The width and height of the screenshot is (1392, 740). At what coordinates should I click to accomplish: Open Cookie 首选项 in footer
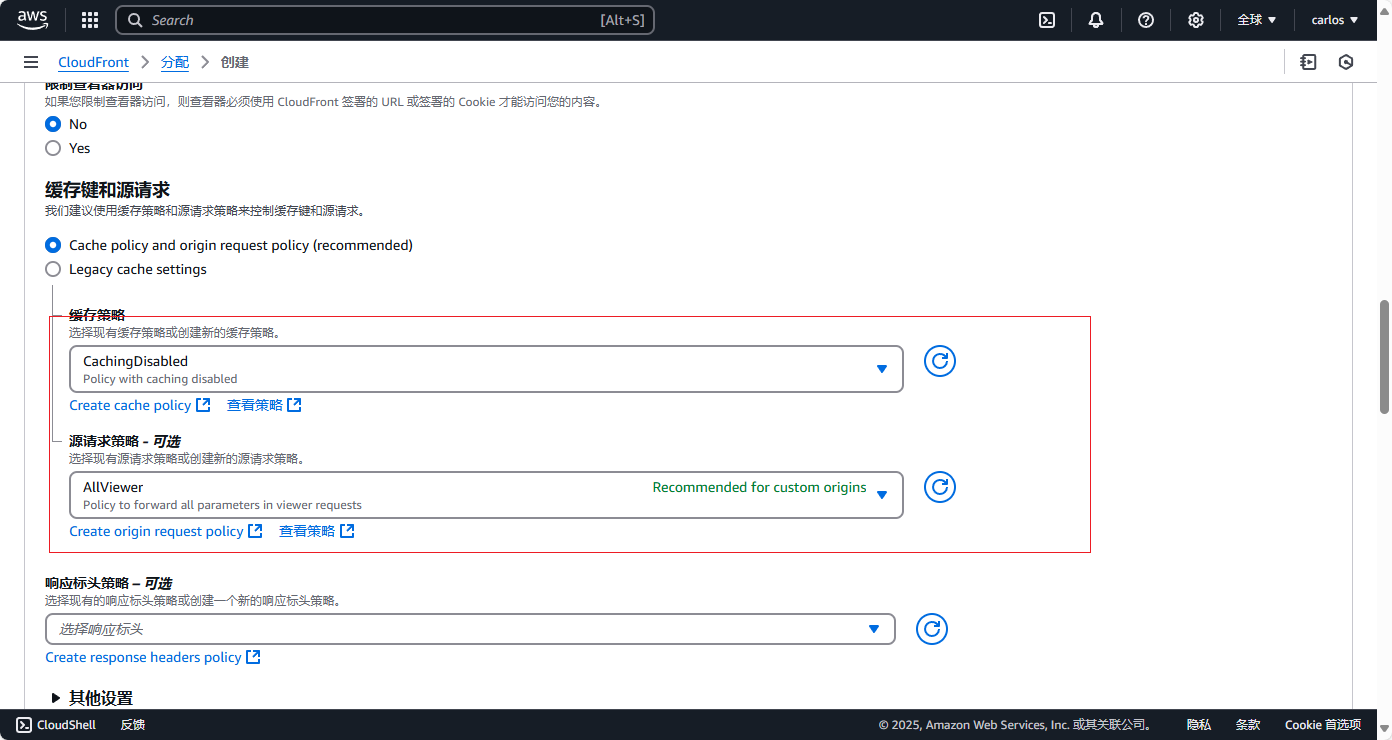point(1323,725)
